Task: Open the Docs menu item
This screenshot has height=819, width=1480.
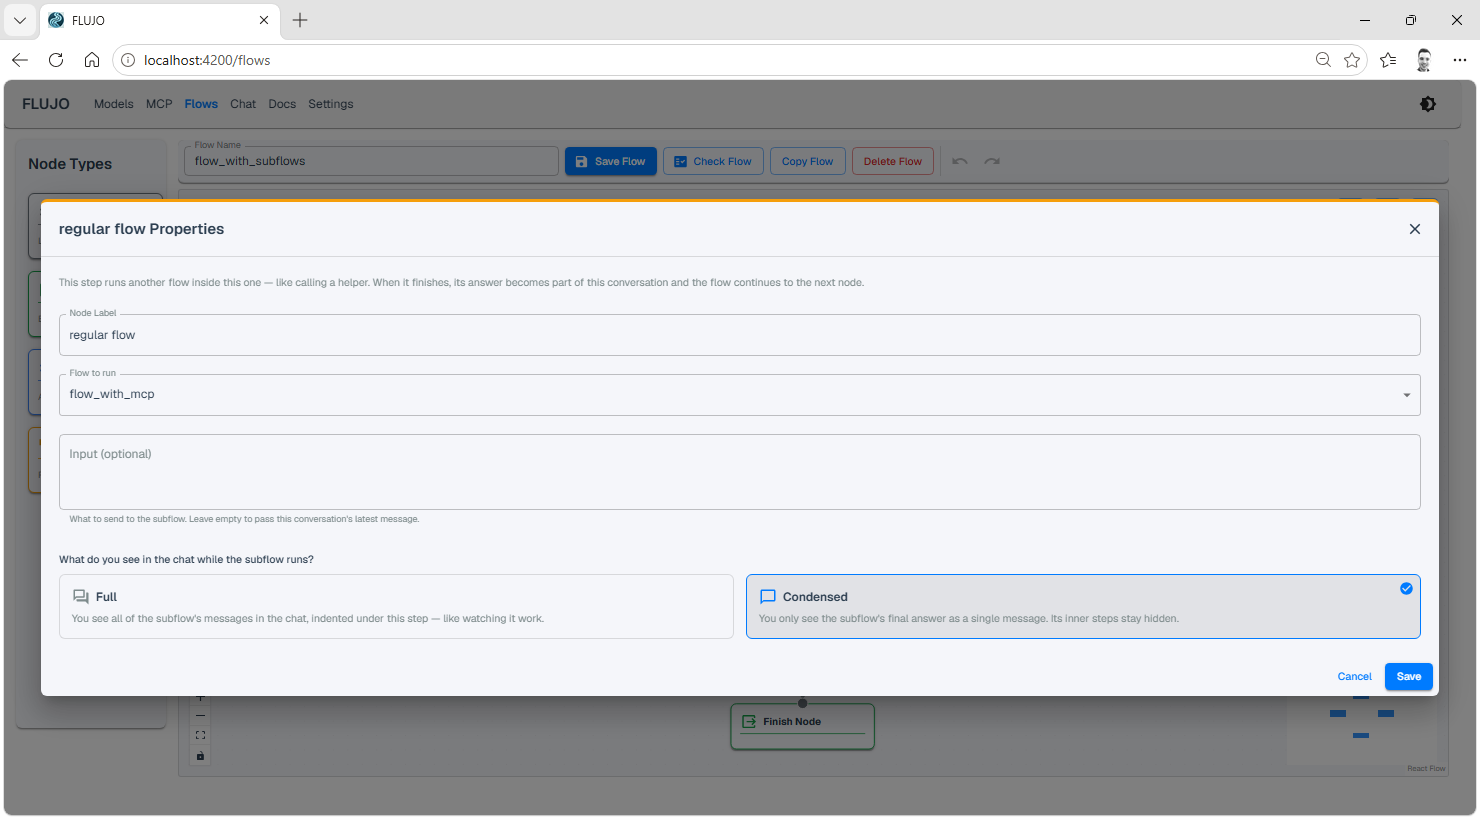Action: (x=282, y=104)
